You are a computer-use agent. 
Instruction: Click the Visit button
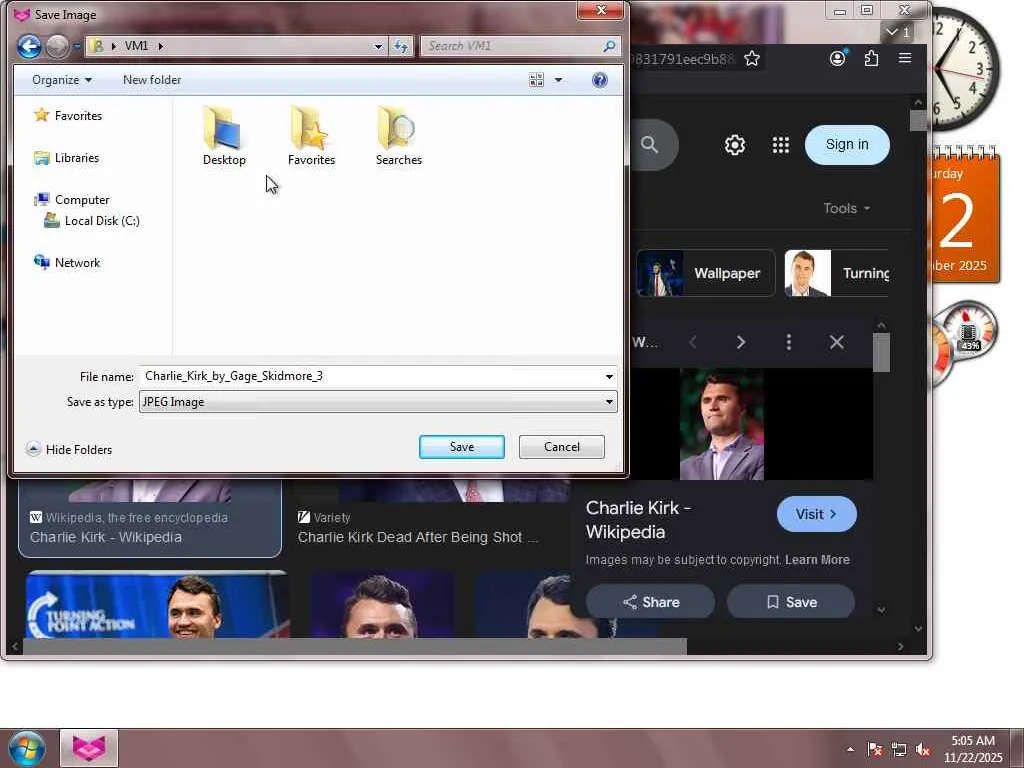(816, 514)
